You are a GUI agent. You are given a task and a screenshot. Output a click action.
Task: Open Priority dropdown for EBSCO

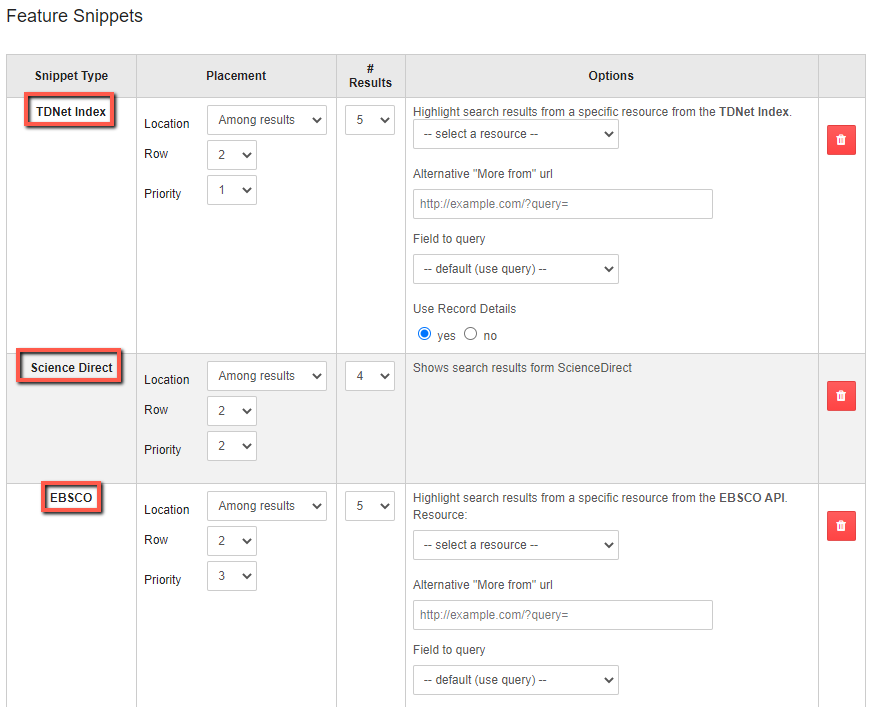click(232, 576)
